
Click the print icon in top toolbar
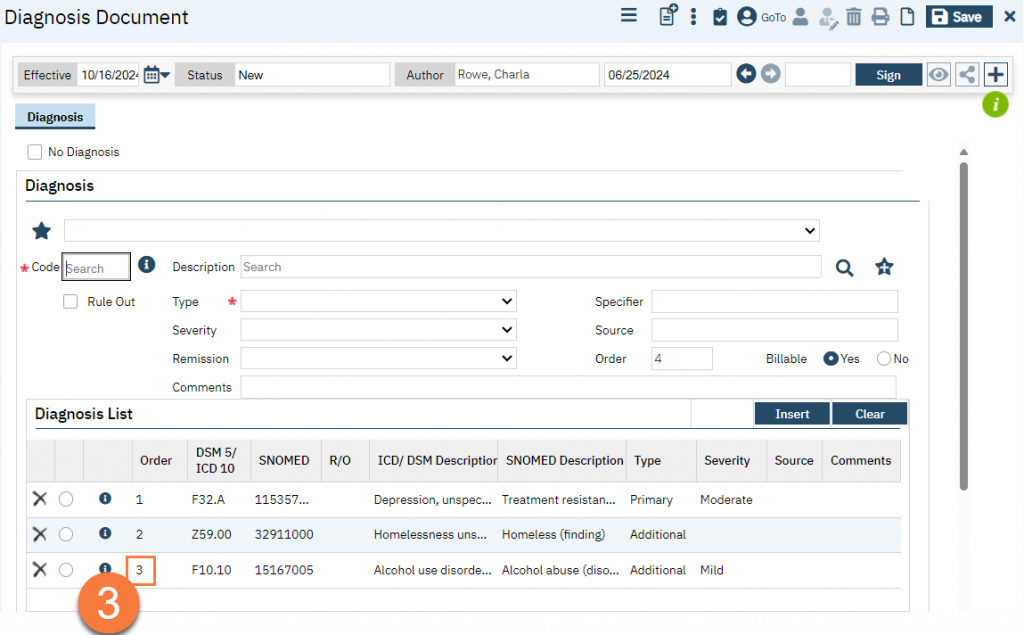click(880, 17)
